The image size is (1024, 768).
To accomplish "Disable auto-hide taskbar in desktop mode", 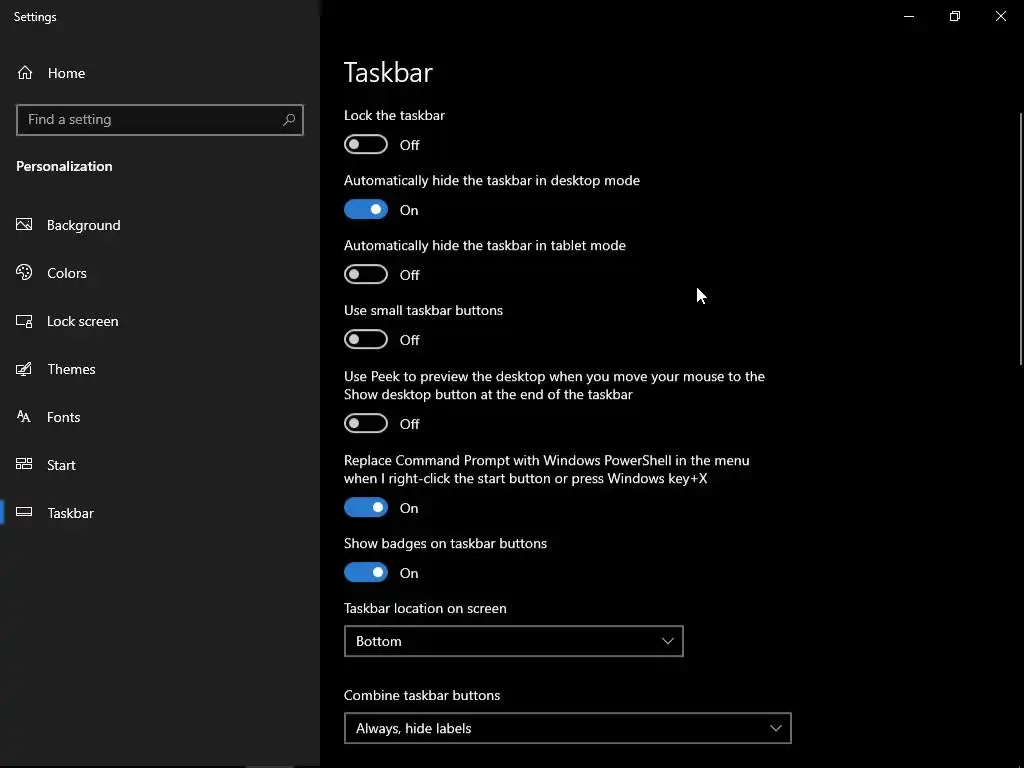I will point(366,210).
